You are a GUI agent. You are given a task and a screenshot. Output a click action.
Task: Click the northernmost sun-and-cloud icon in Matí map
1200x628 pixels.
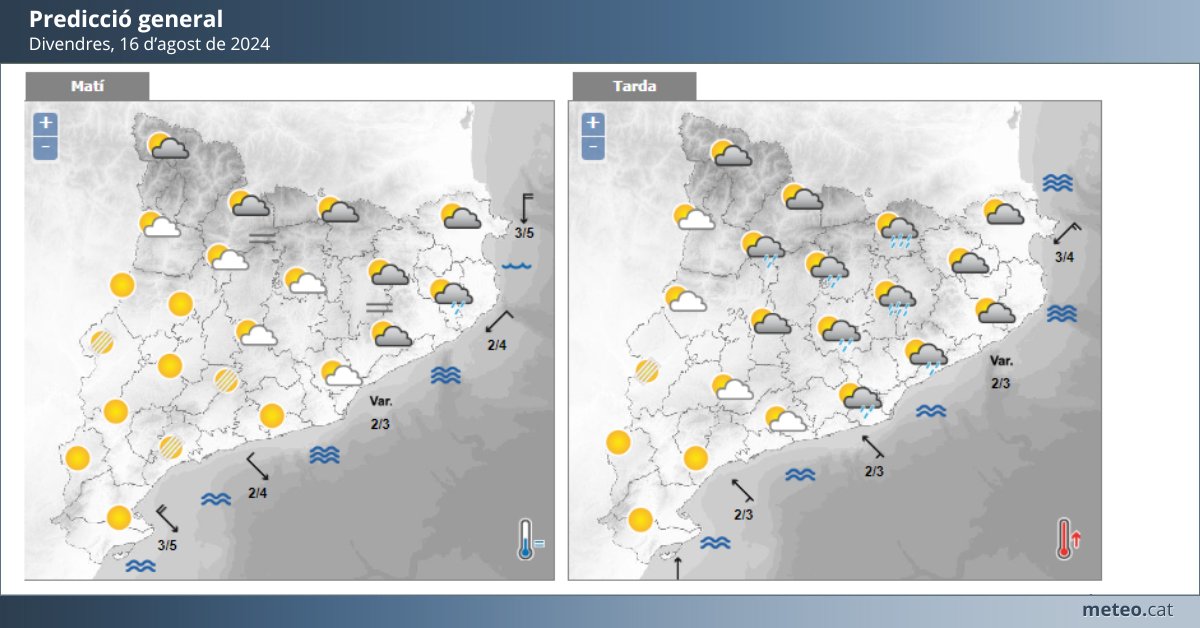(169, 147)
